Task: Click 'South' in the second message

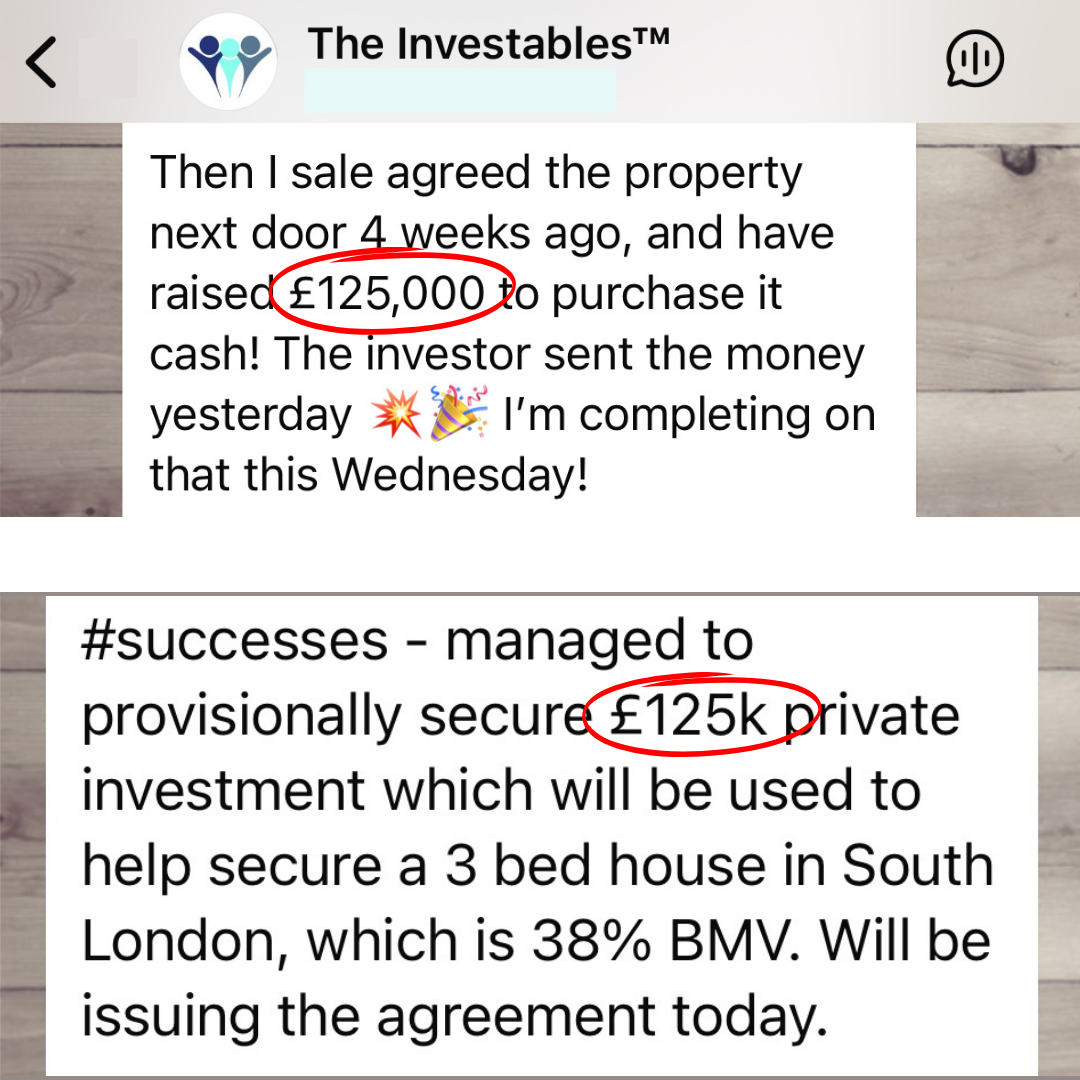Action: [x=917, y=866]
